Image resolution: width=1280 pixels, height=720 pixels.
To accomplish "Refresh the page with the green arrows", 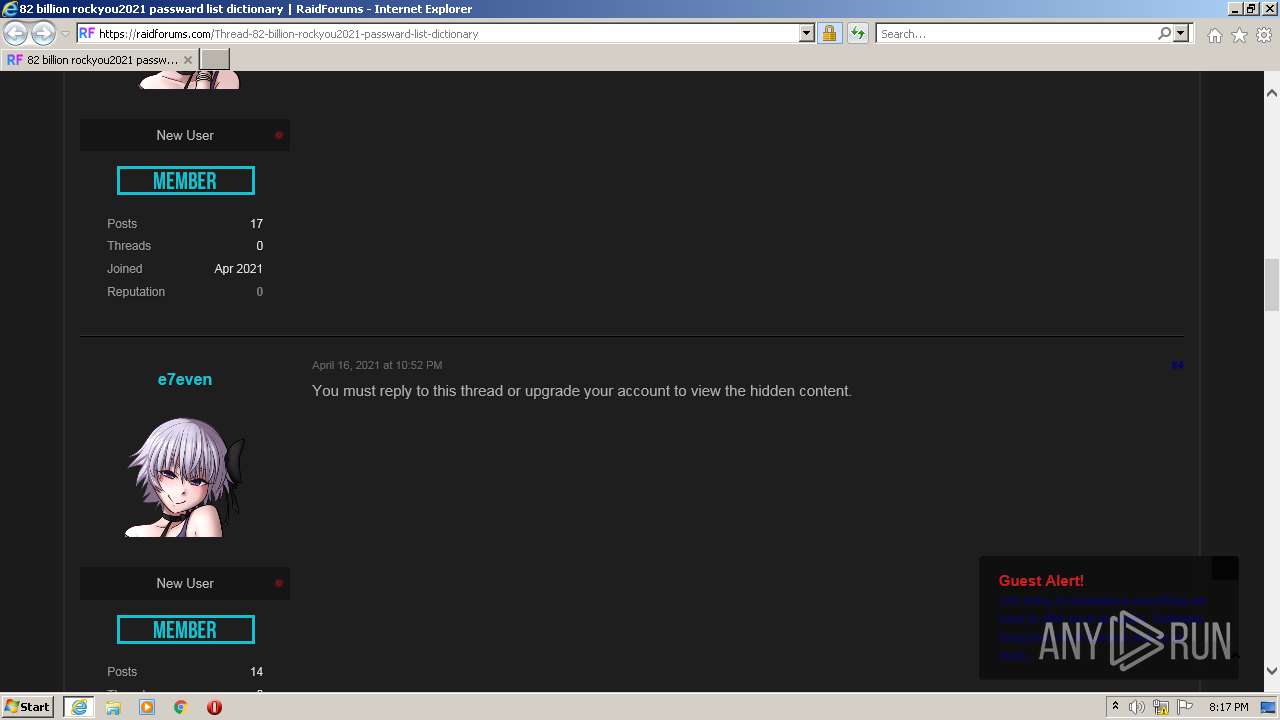I will (x=857, y=33).
